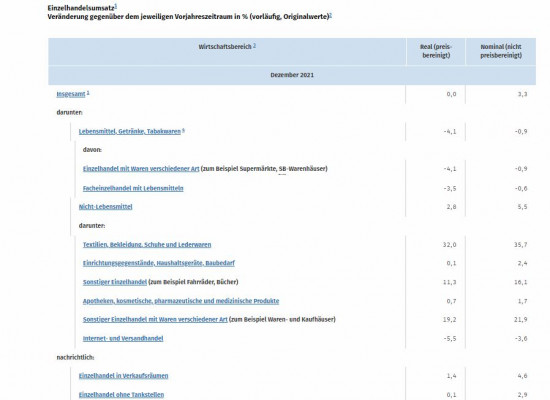Image resolution: width=550 pixels, height=400 pixels.
Task: Open the Sonstiger Einzelhandel link (Fahrräder, Bücher)
Action: pyautogui.click(x=115, y=282)
